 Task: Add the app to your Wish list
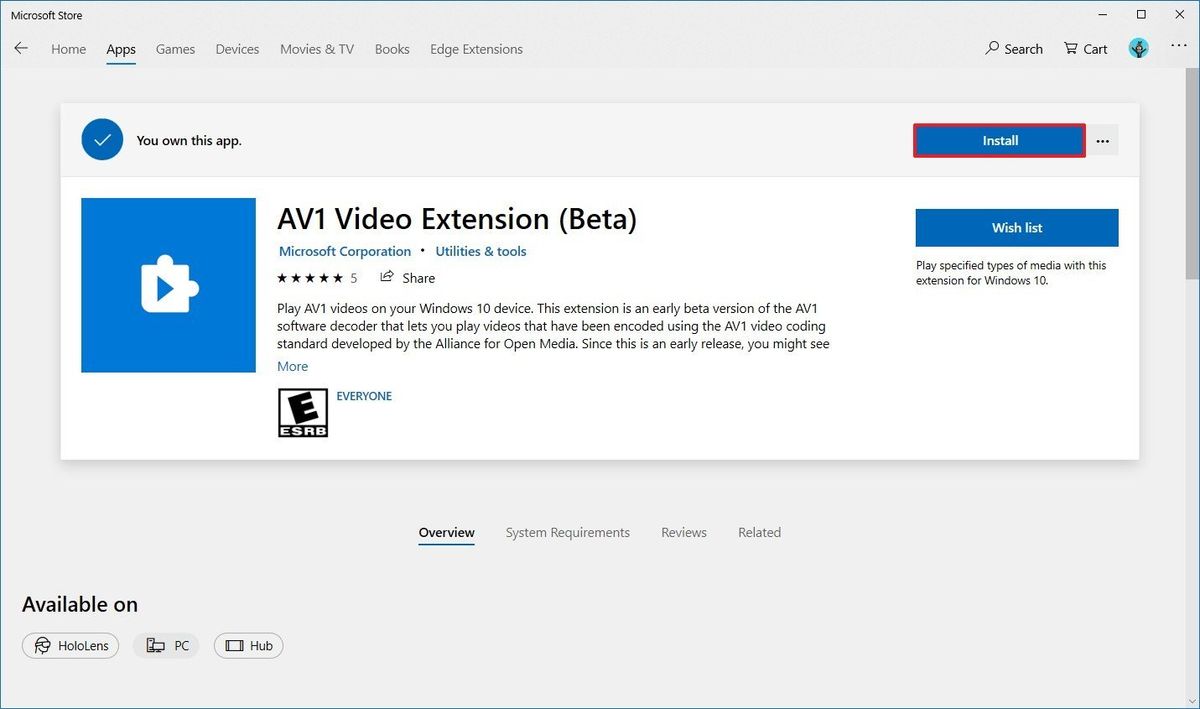point(1016,227)
